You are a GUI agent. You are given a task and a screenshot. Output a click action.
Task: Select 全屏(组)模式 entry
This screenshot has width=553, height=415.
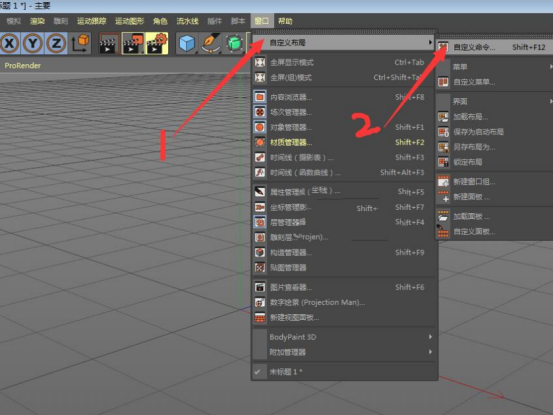click(344, 77)
